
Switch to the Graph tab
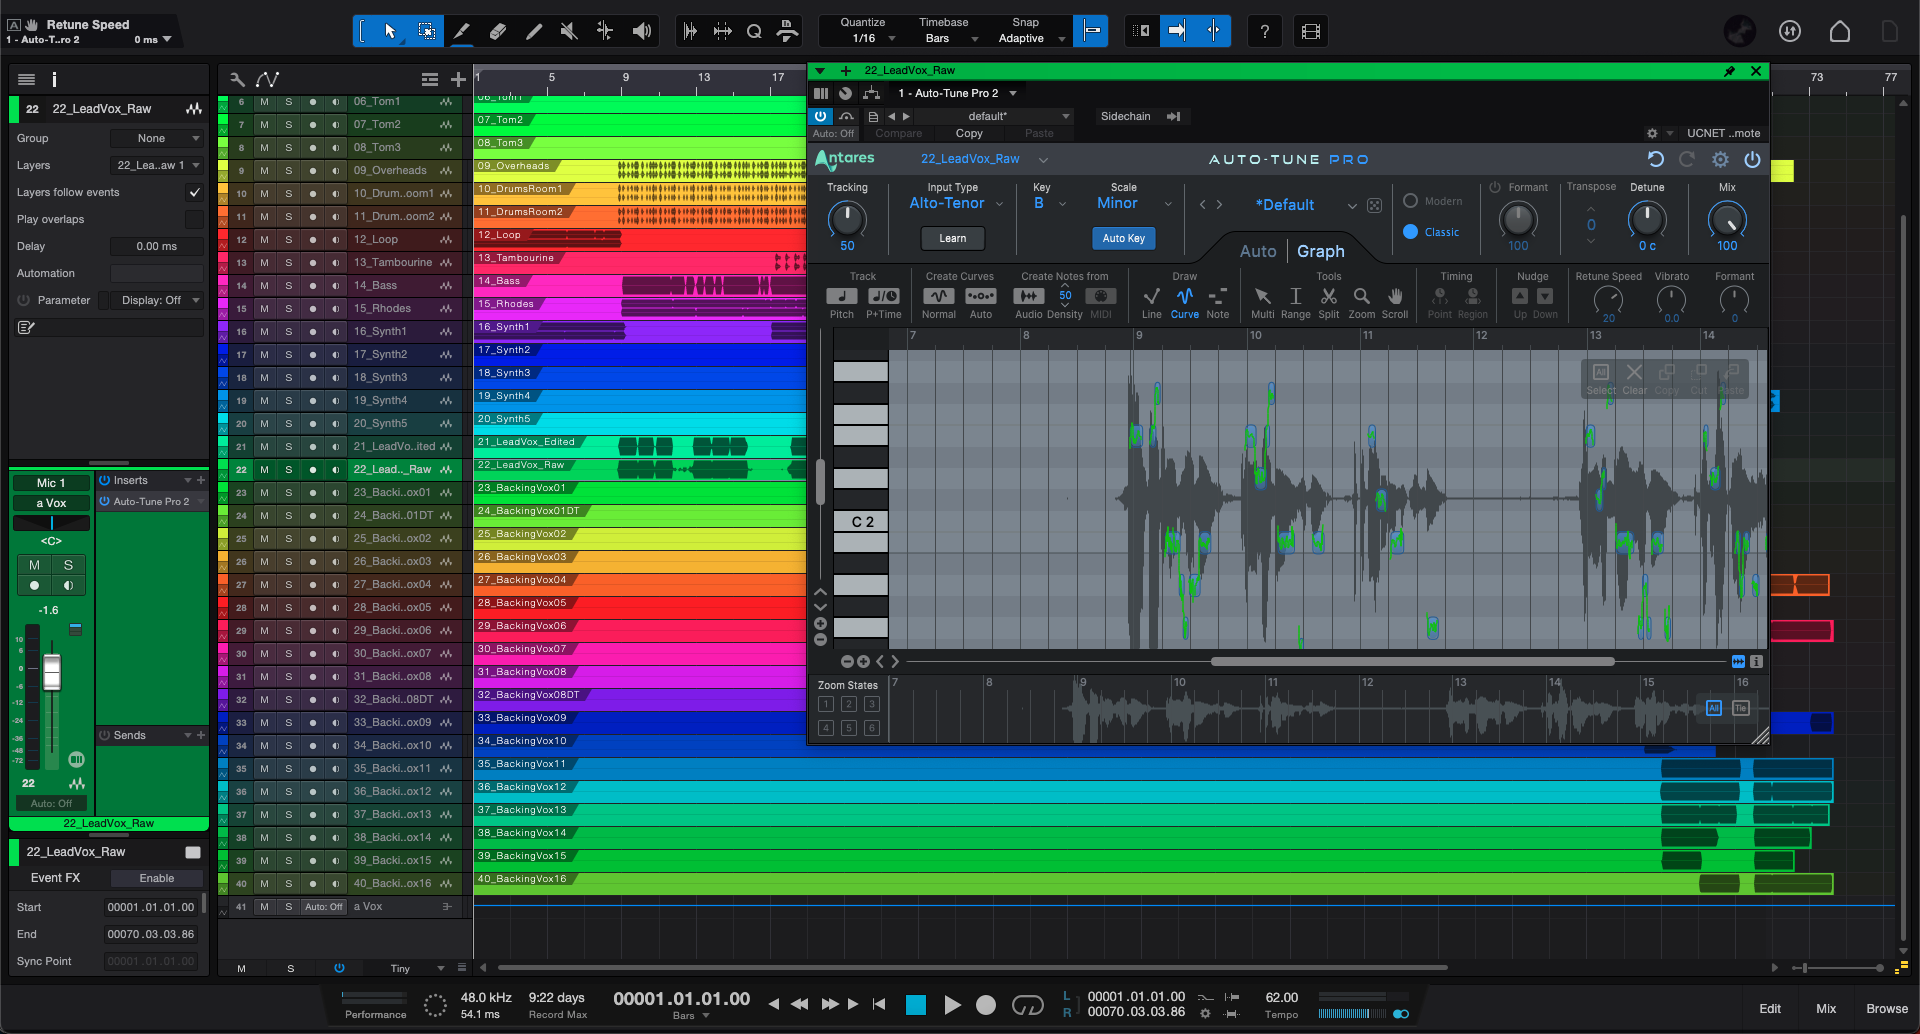click(1320, 252)
